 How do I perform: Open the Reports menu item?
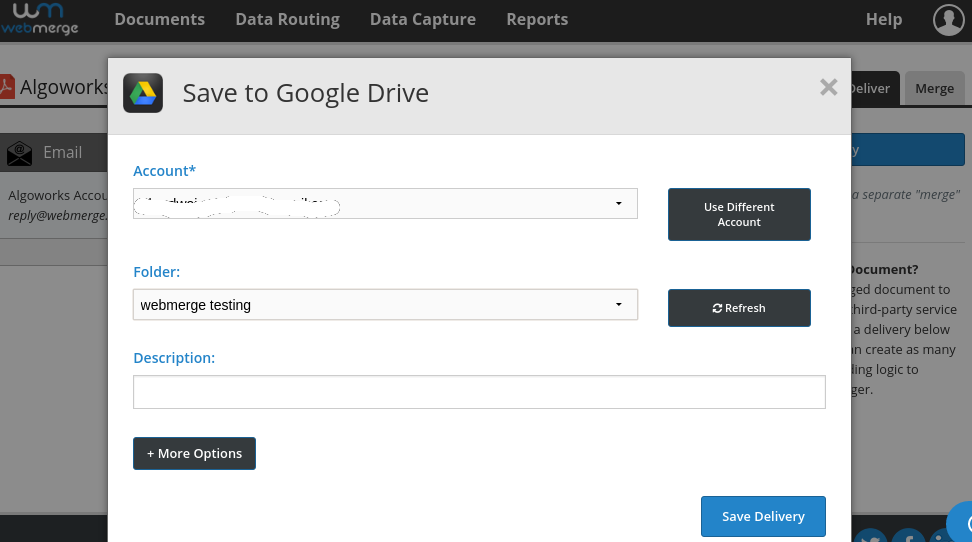point(537,20)
